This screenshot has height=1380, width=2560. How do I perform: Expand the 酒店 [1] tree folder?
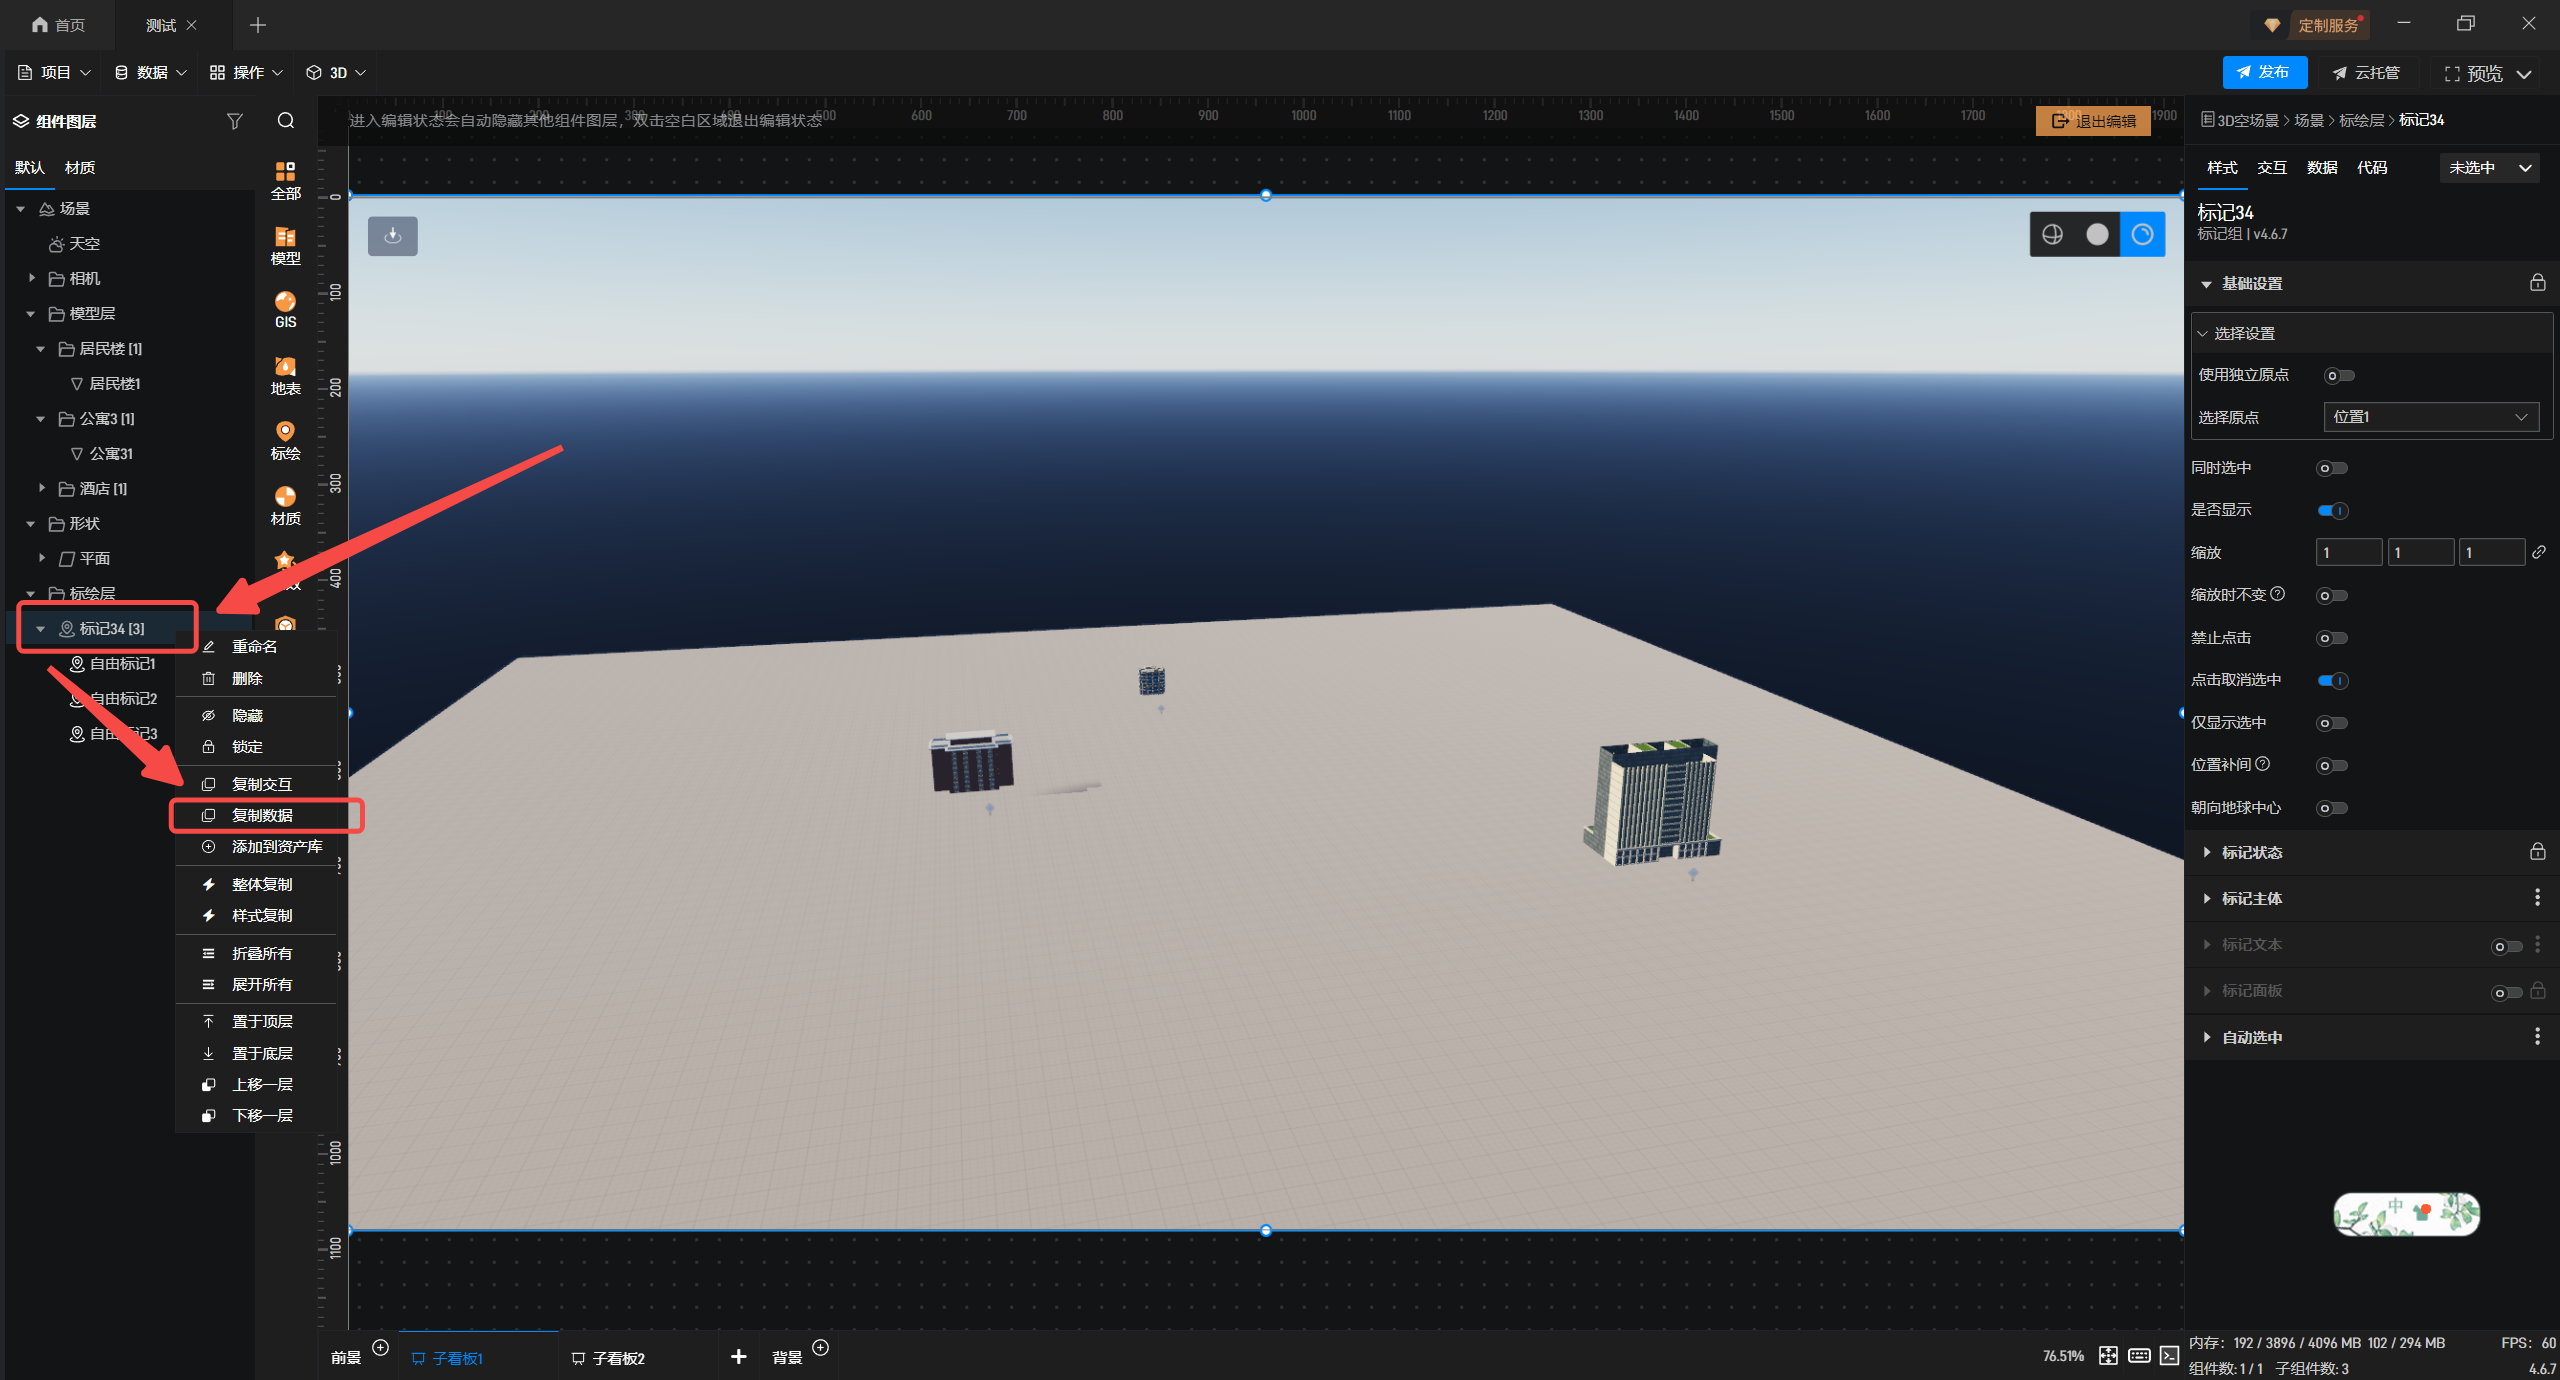[42, 488]
